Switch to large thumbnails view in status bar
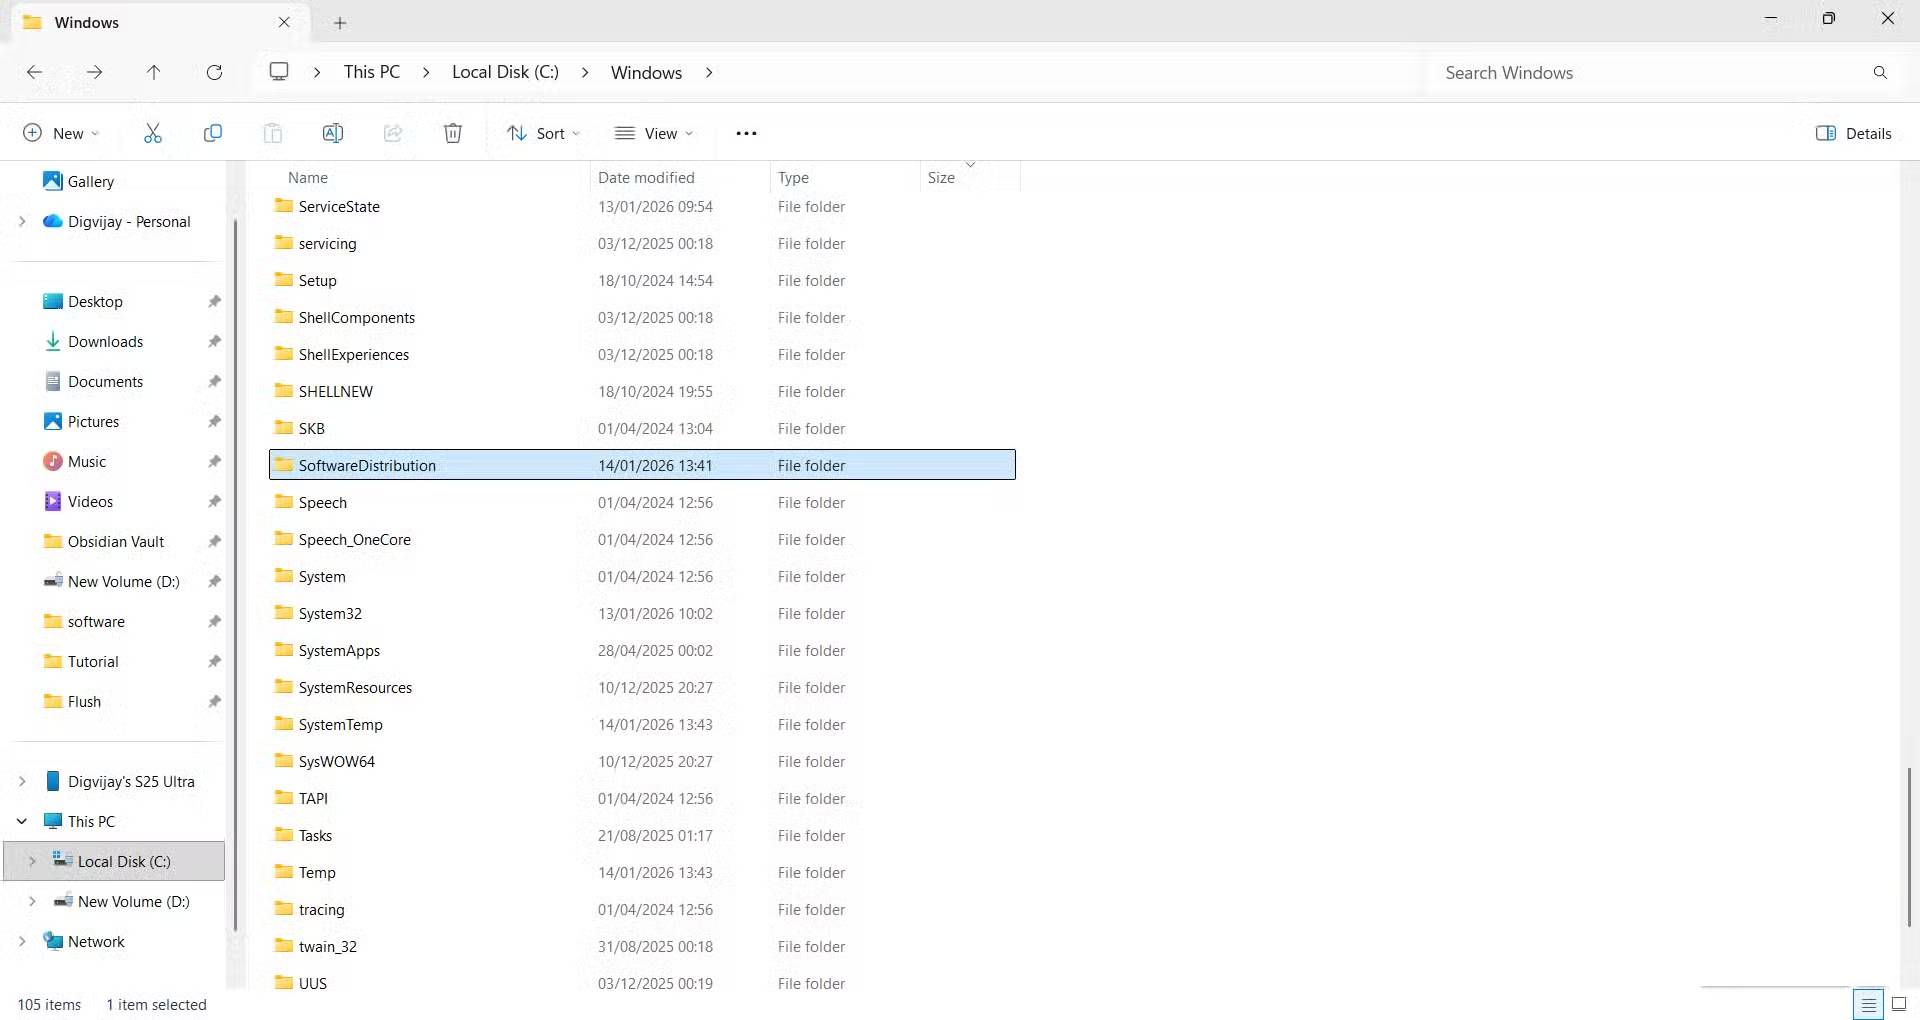The image size is (1920, 1020). [1898, 1004]
